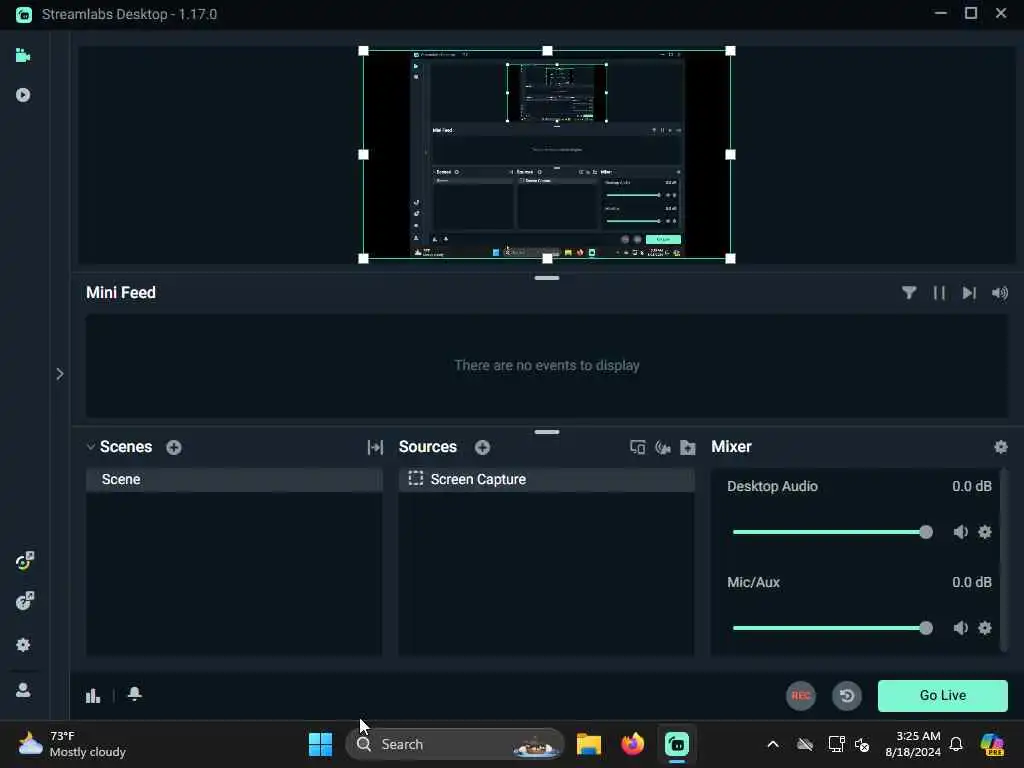The width and height of the screenshot is (1024, 768).
Task: Click the muted volume icon in system tray
Action: coord(862,744)
